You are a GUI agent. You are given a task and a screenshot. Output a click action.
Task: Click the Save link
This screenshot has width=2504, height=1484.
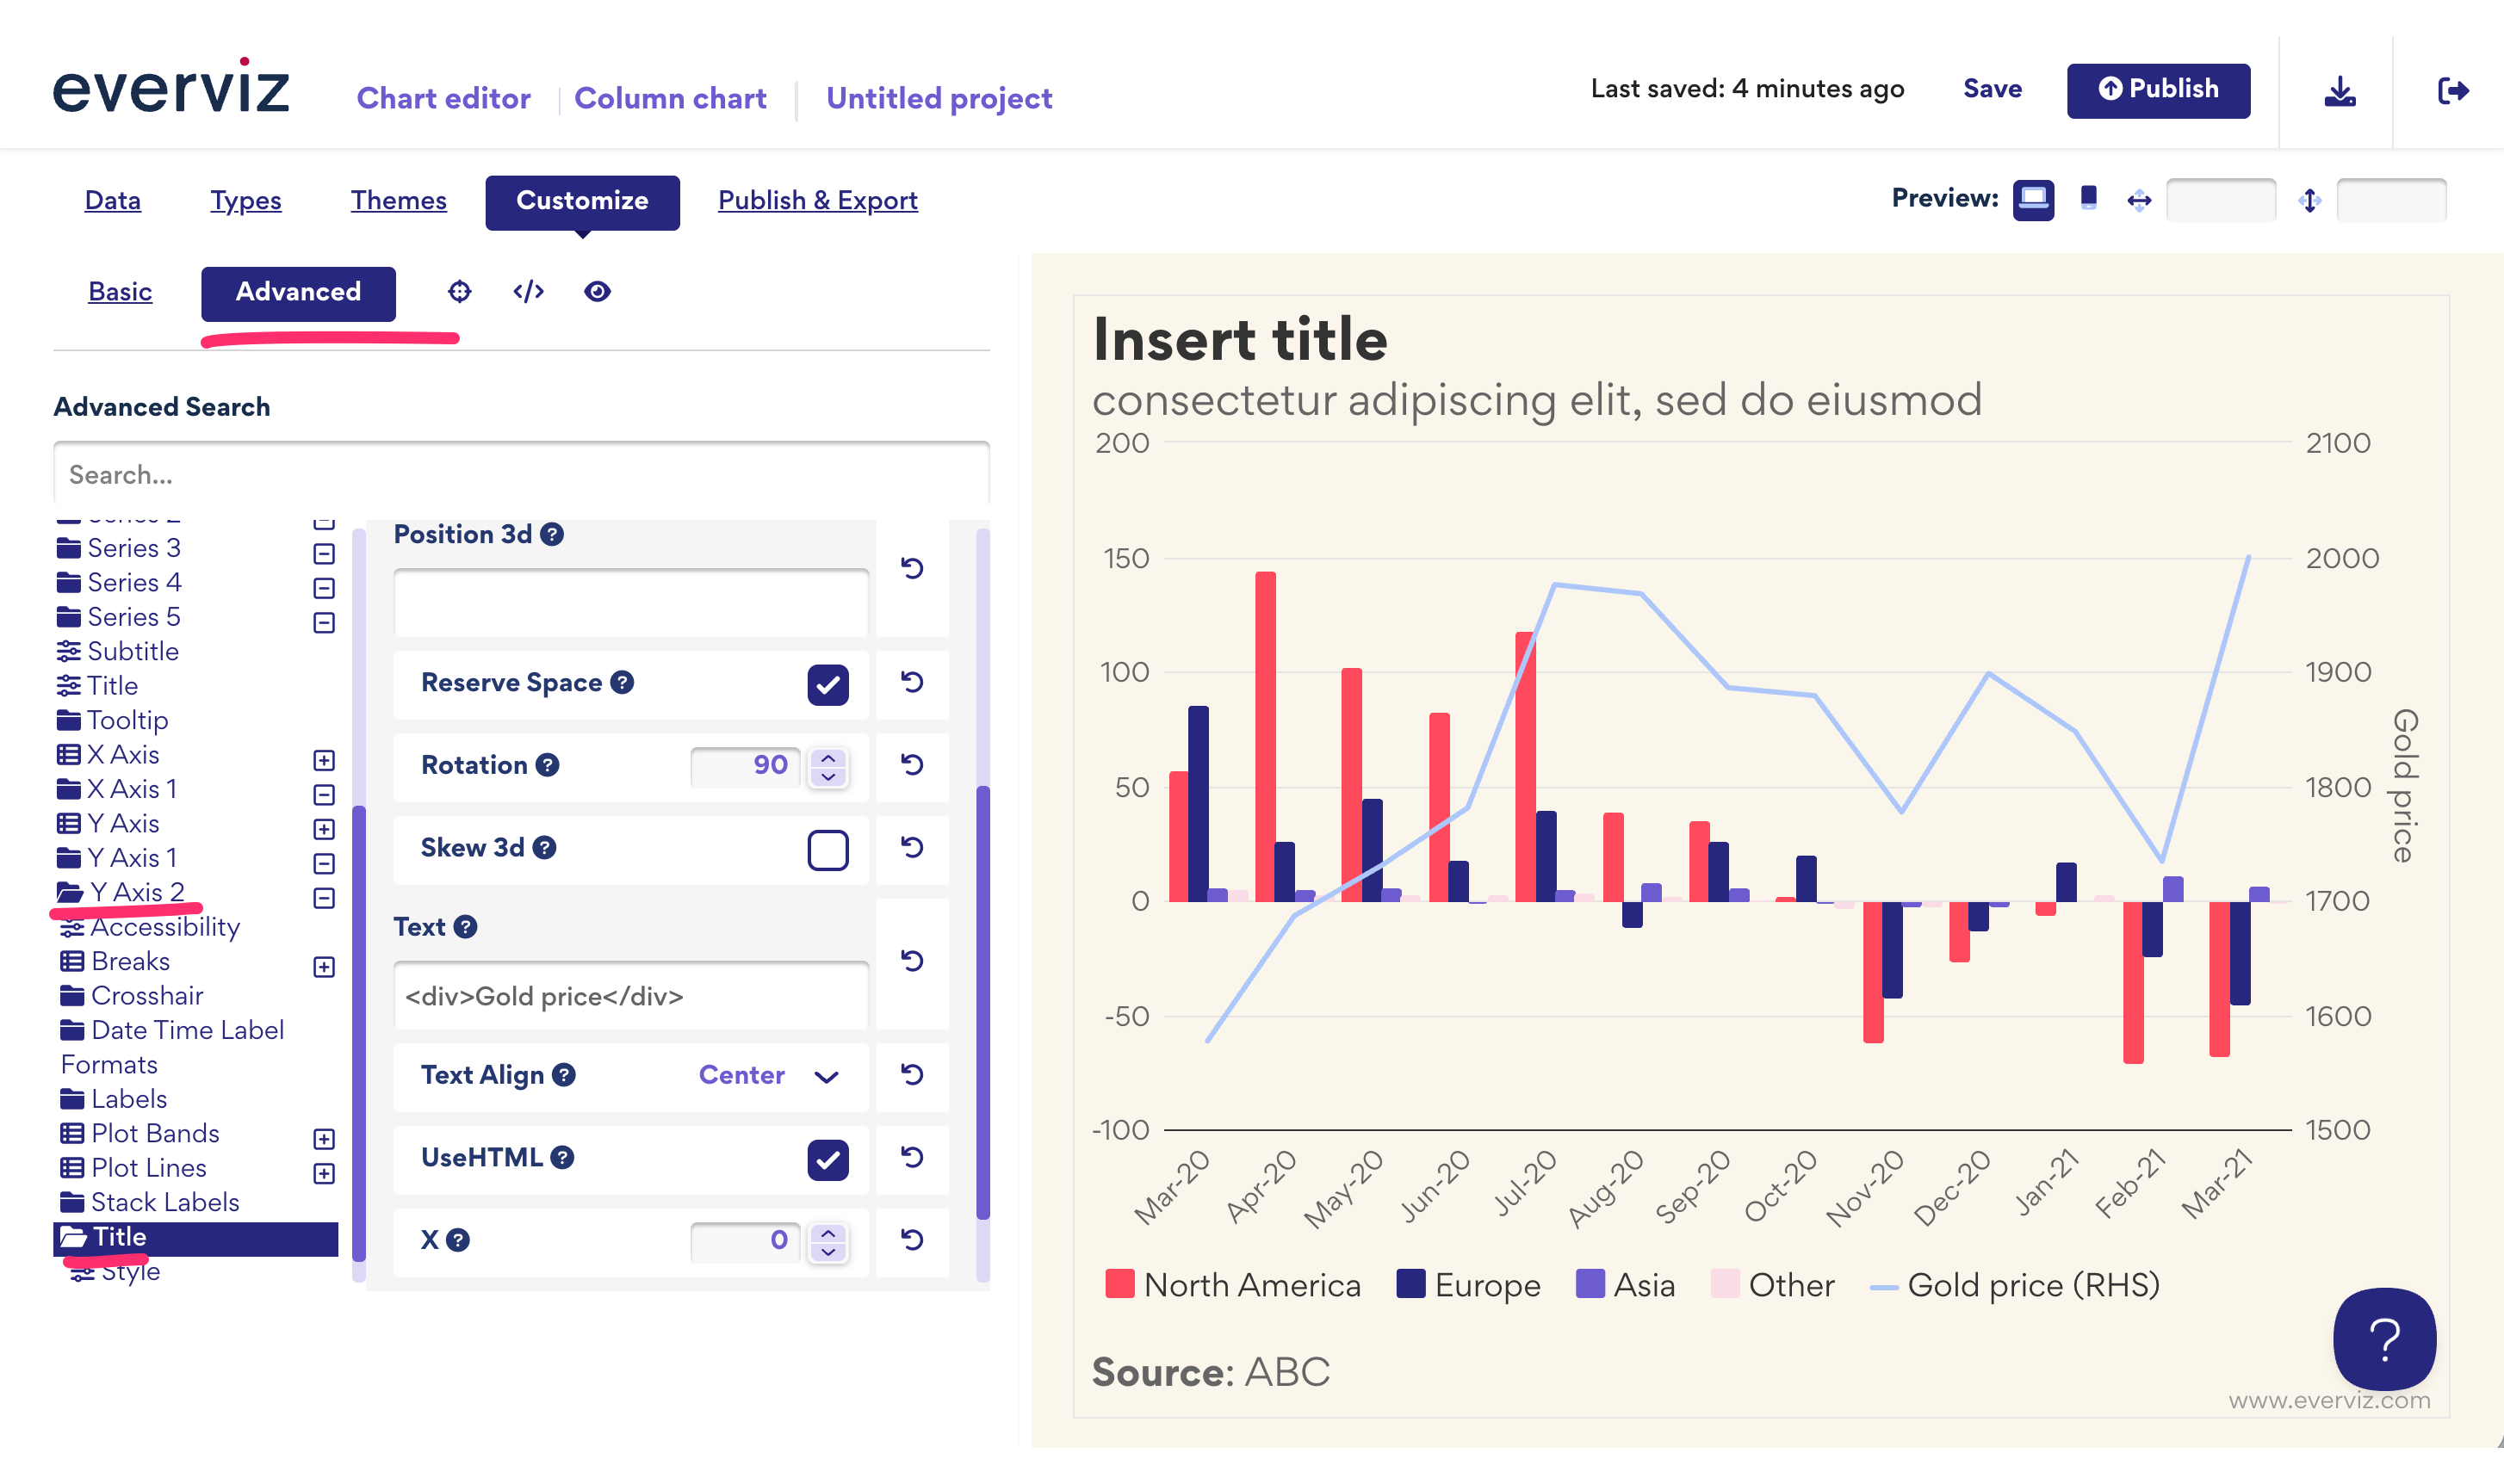[x=1991, y=89]
